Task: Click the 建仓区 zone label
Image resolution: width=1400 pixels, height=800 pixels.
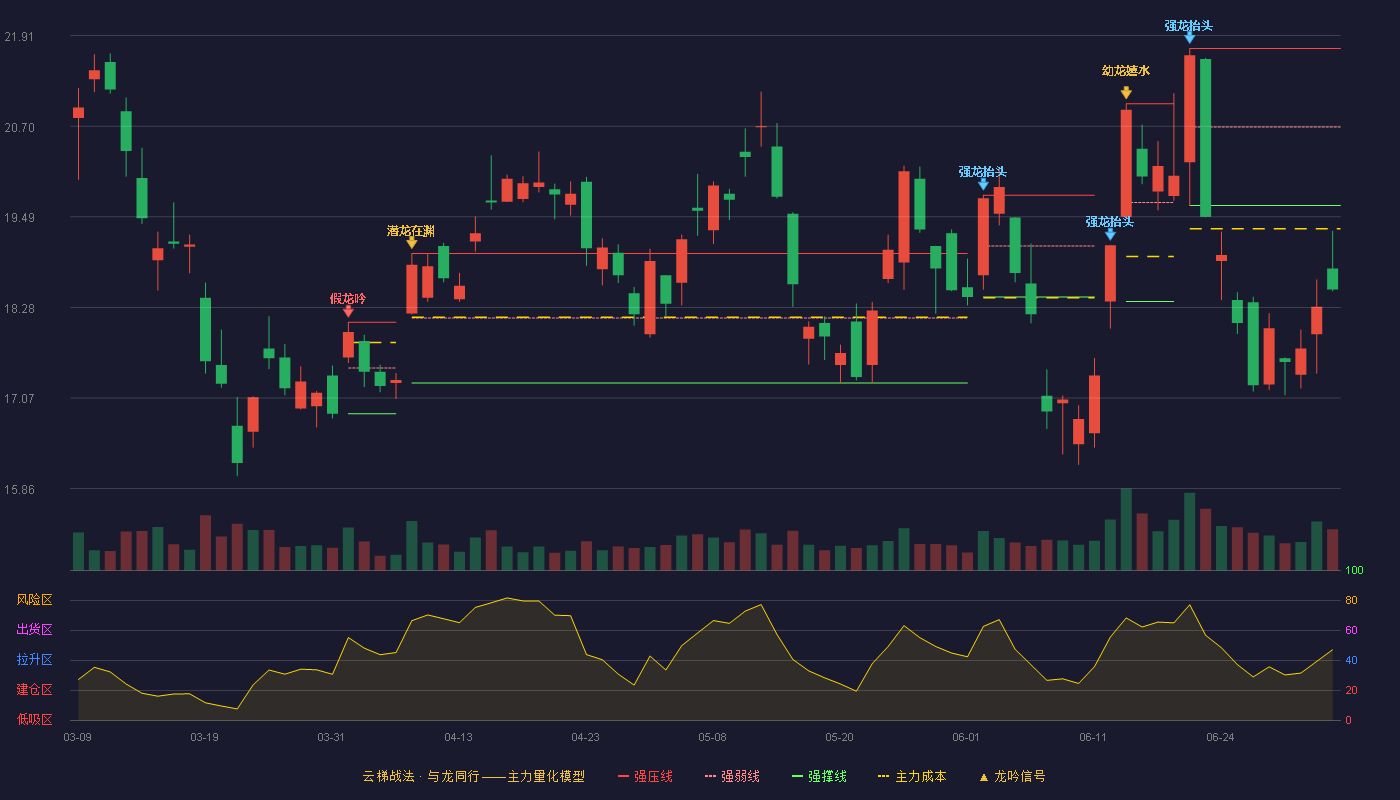Action: (34, 690)
